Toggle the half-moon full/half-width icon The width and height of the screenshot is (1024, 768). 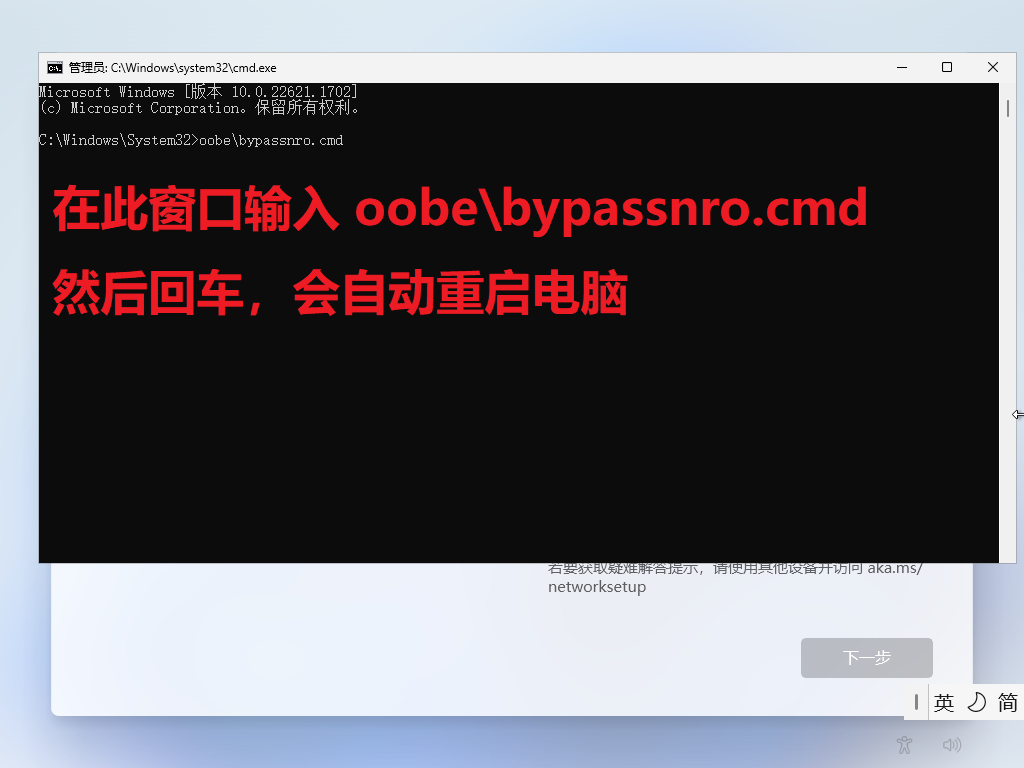coord(976,703)
